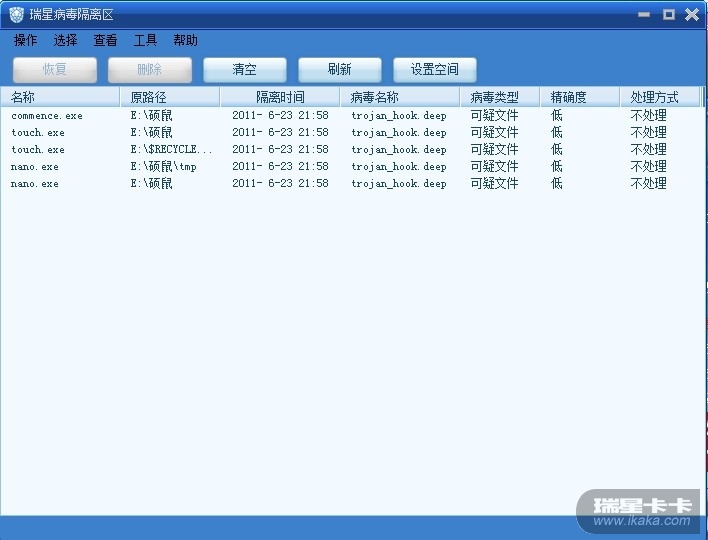Click path E:\$RECYCLE... cell

point(171,149)
